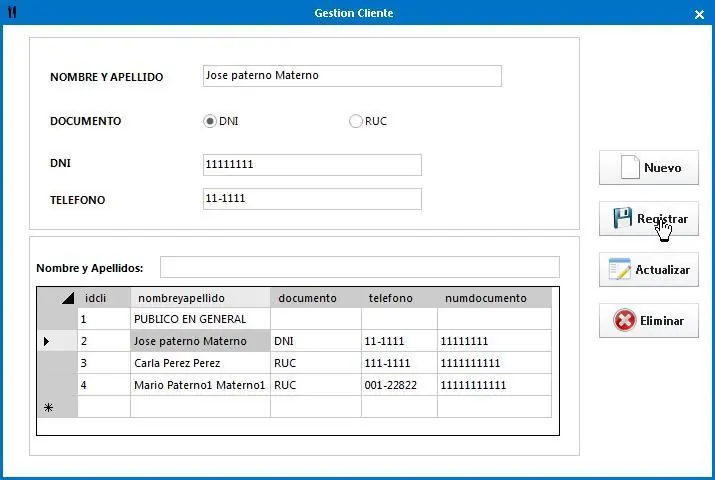
Task: Focus the Telefono input field
Action: point(312,199)
